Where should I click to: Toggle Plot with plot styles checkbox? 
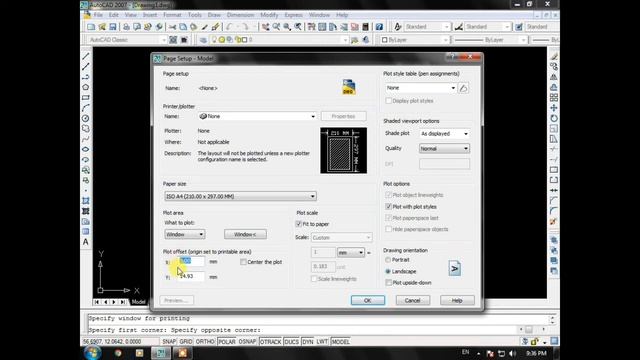[389, 207]
